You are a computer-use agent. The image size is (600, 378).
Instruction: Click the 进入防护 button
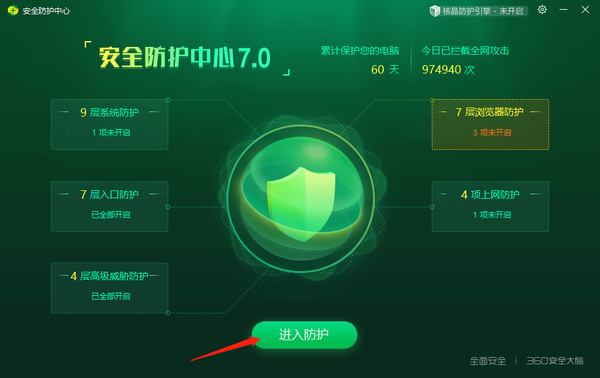tap(304, 335)
